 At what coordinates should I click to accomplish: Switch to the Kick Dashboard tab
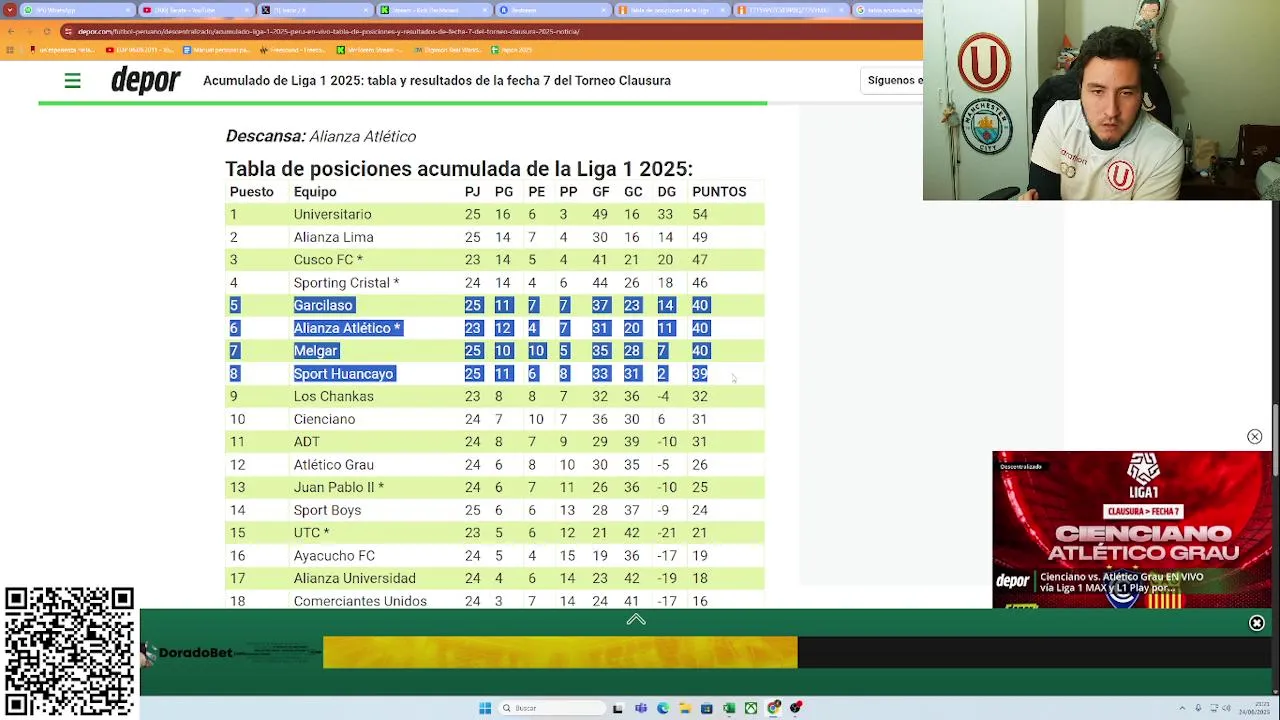tap(433, 10)
